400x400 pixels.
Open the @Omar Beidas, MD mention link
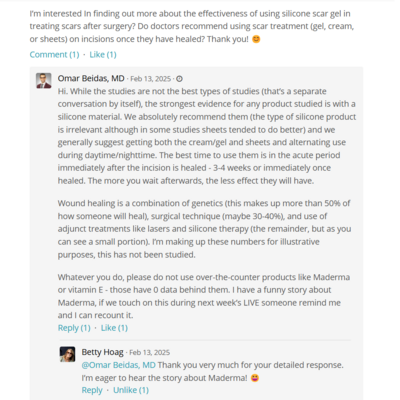tap(119, 365)
